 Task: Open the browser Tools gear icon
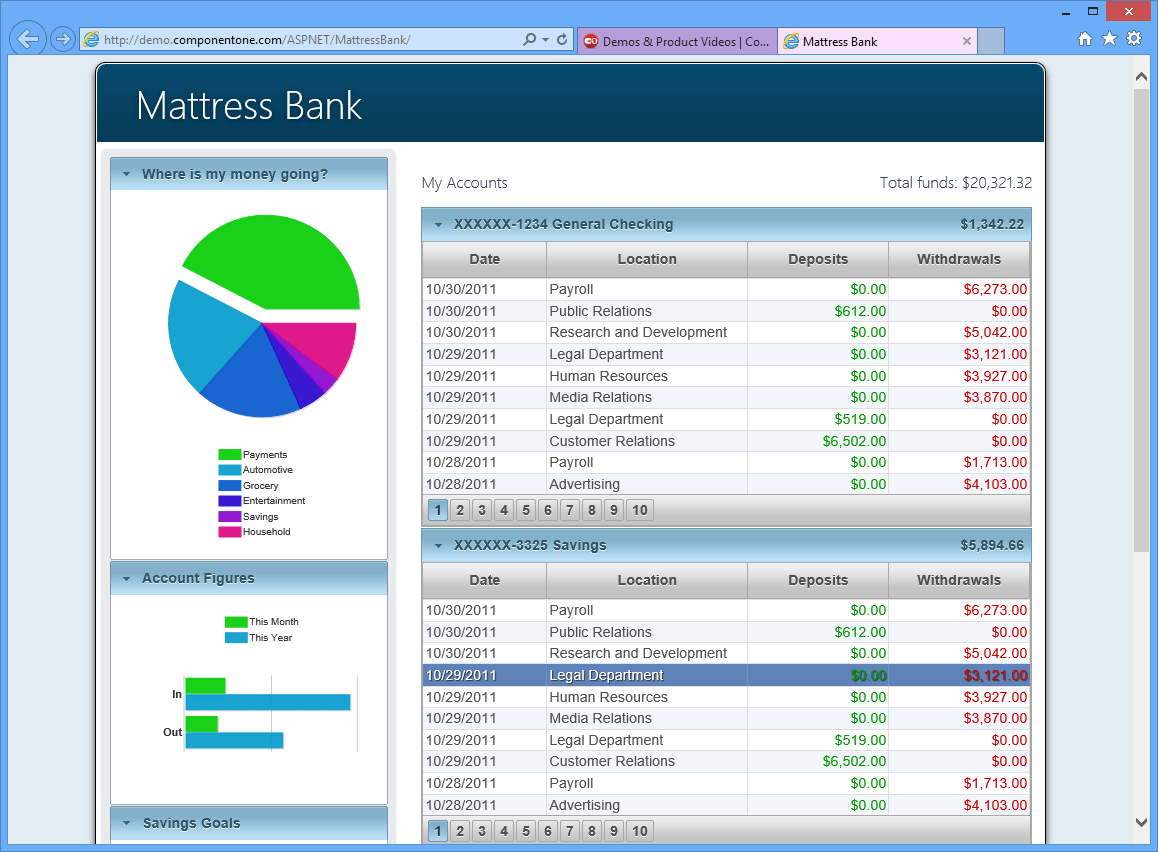click(x=1133, y=39)
